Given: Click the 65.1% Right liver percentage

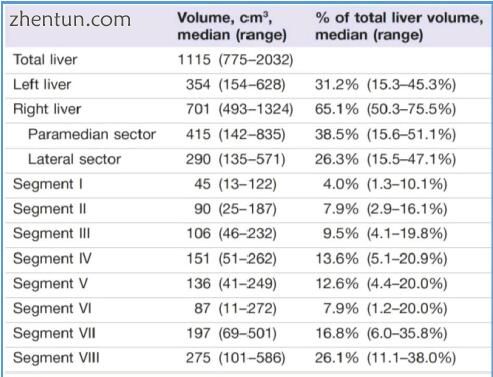Looking at the screenshot, I should pos(336,109).
